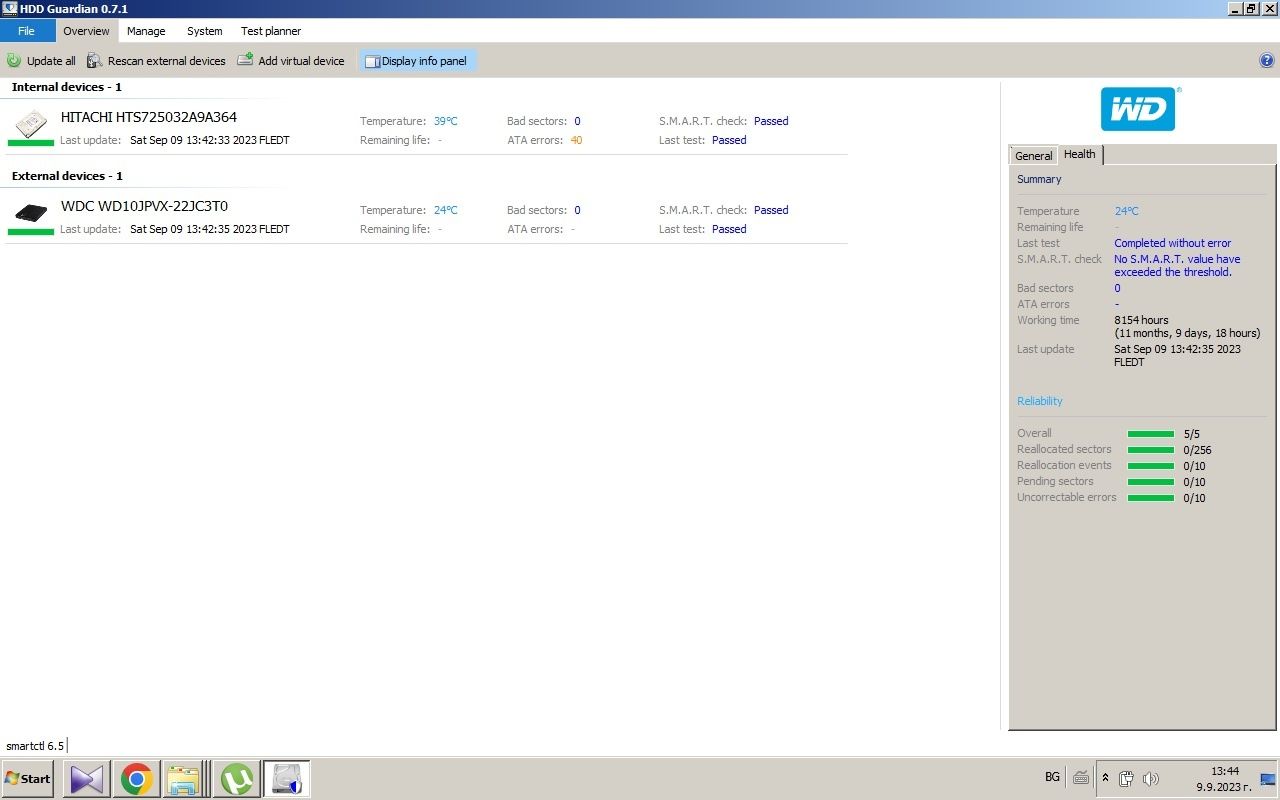Click the 8154 hours working time value
The height and width of the screenshot is (800, 1280).
[1141, 320]
